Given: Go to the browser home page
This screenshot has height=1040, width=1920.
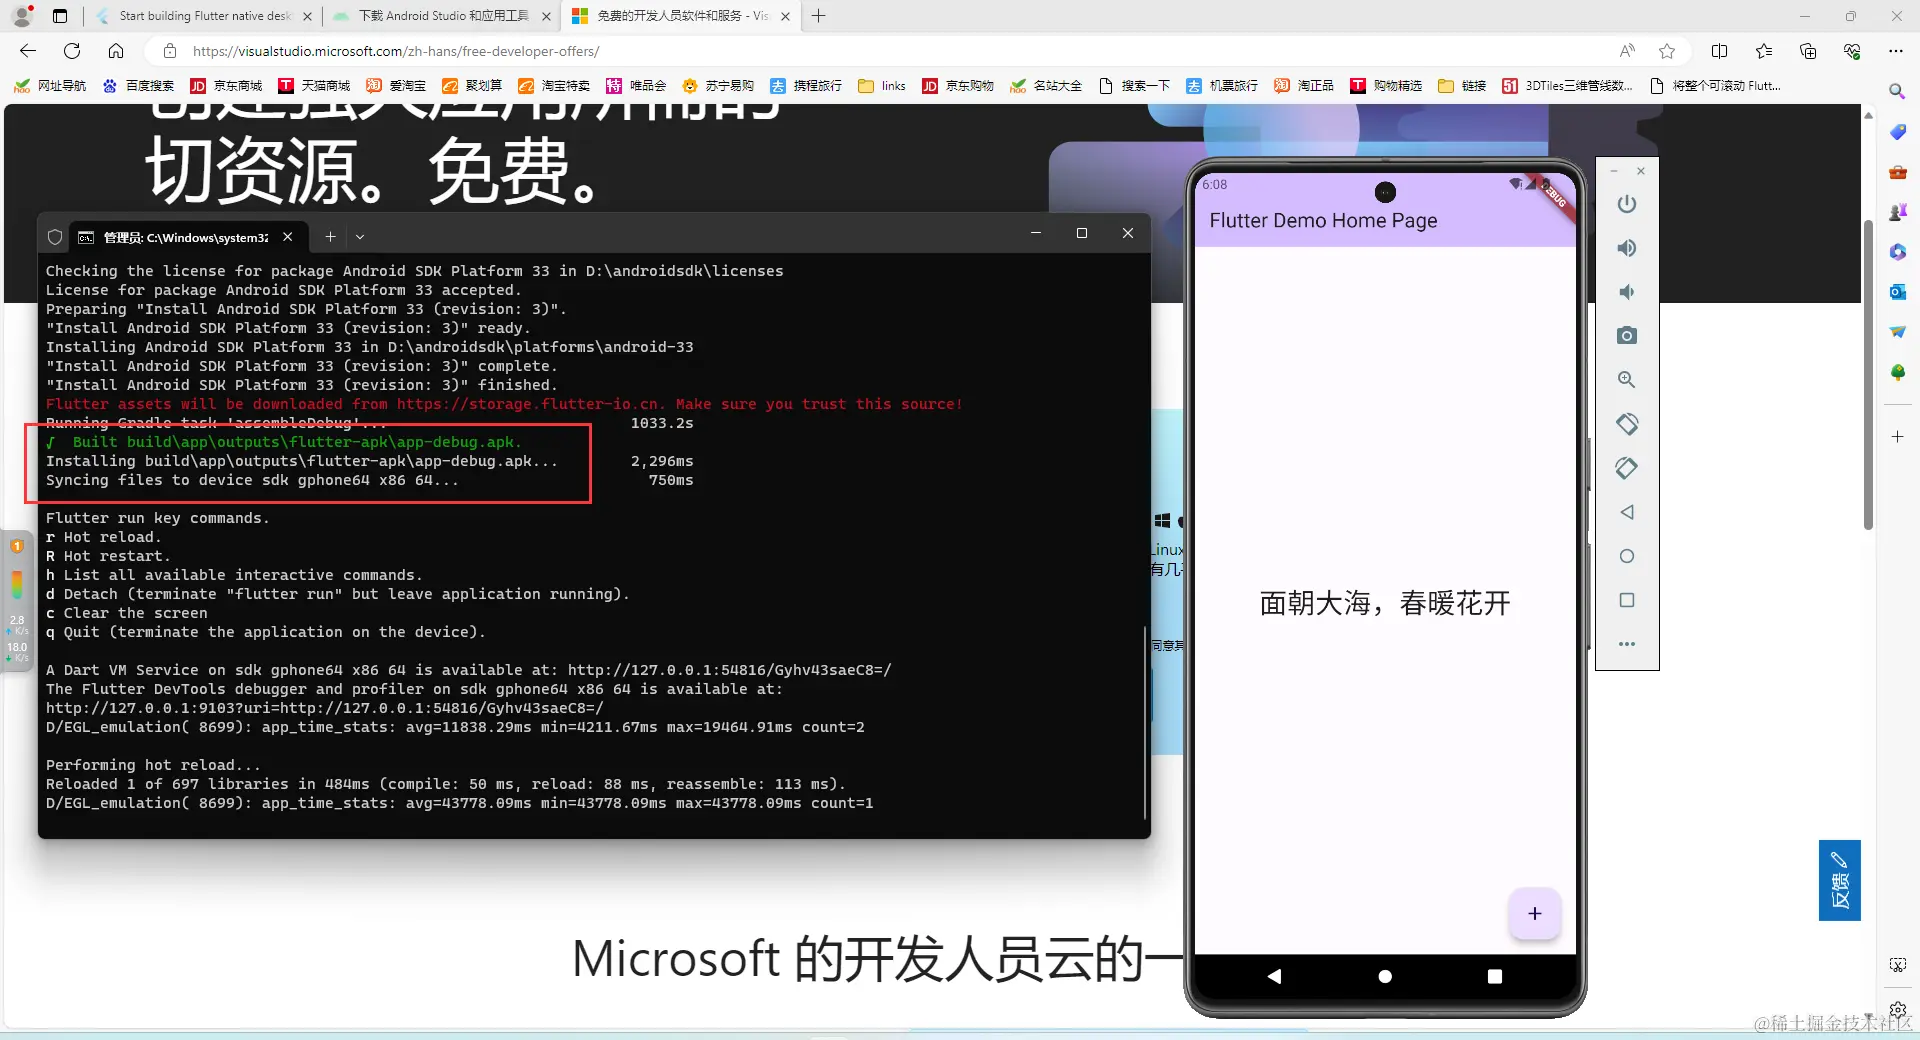Looking at the screenshot, I should tap(116, 51).
